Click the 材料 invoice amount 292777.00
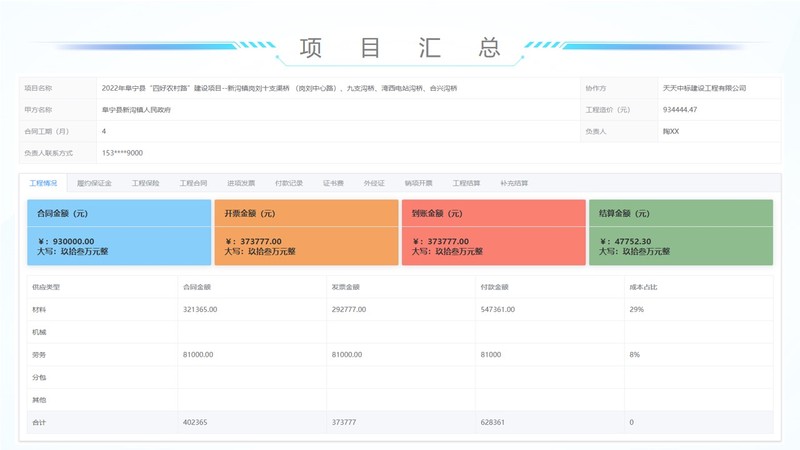 [348, 310]
